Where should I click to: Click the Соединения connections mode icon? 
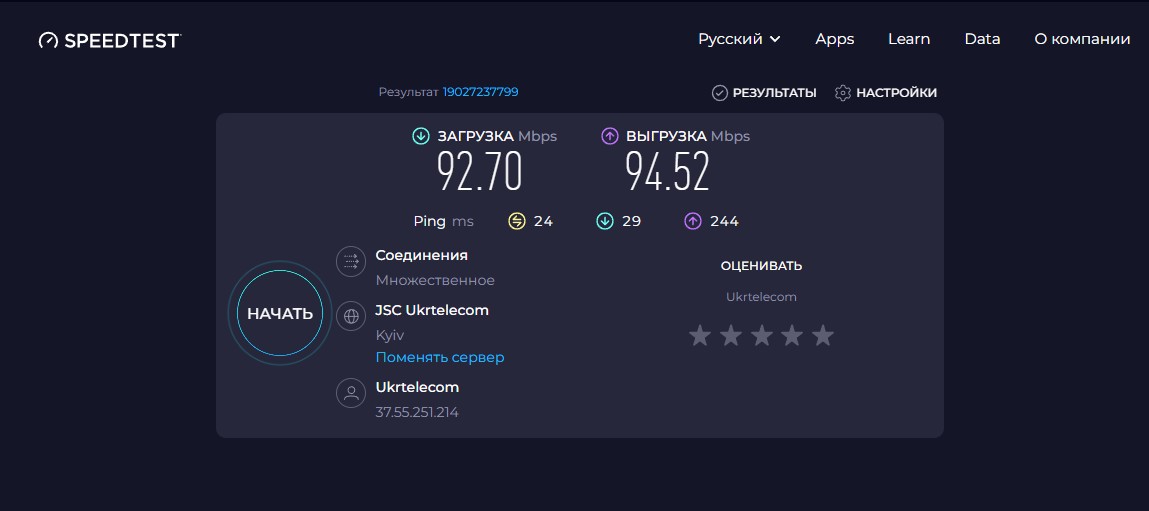point(351,261)
